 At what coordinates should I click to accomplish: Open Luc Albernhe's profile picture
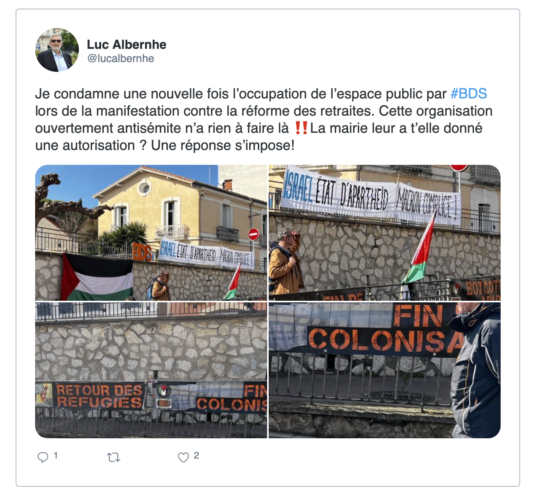pos(57,50)
